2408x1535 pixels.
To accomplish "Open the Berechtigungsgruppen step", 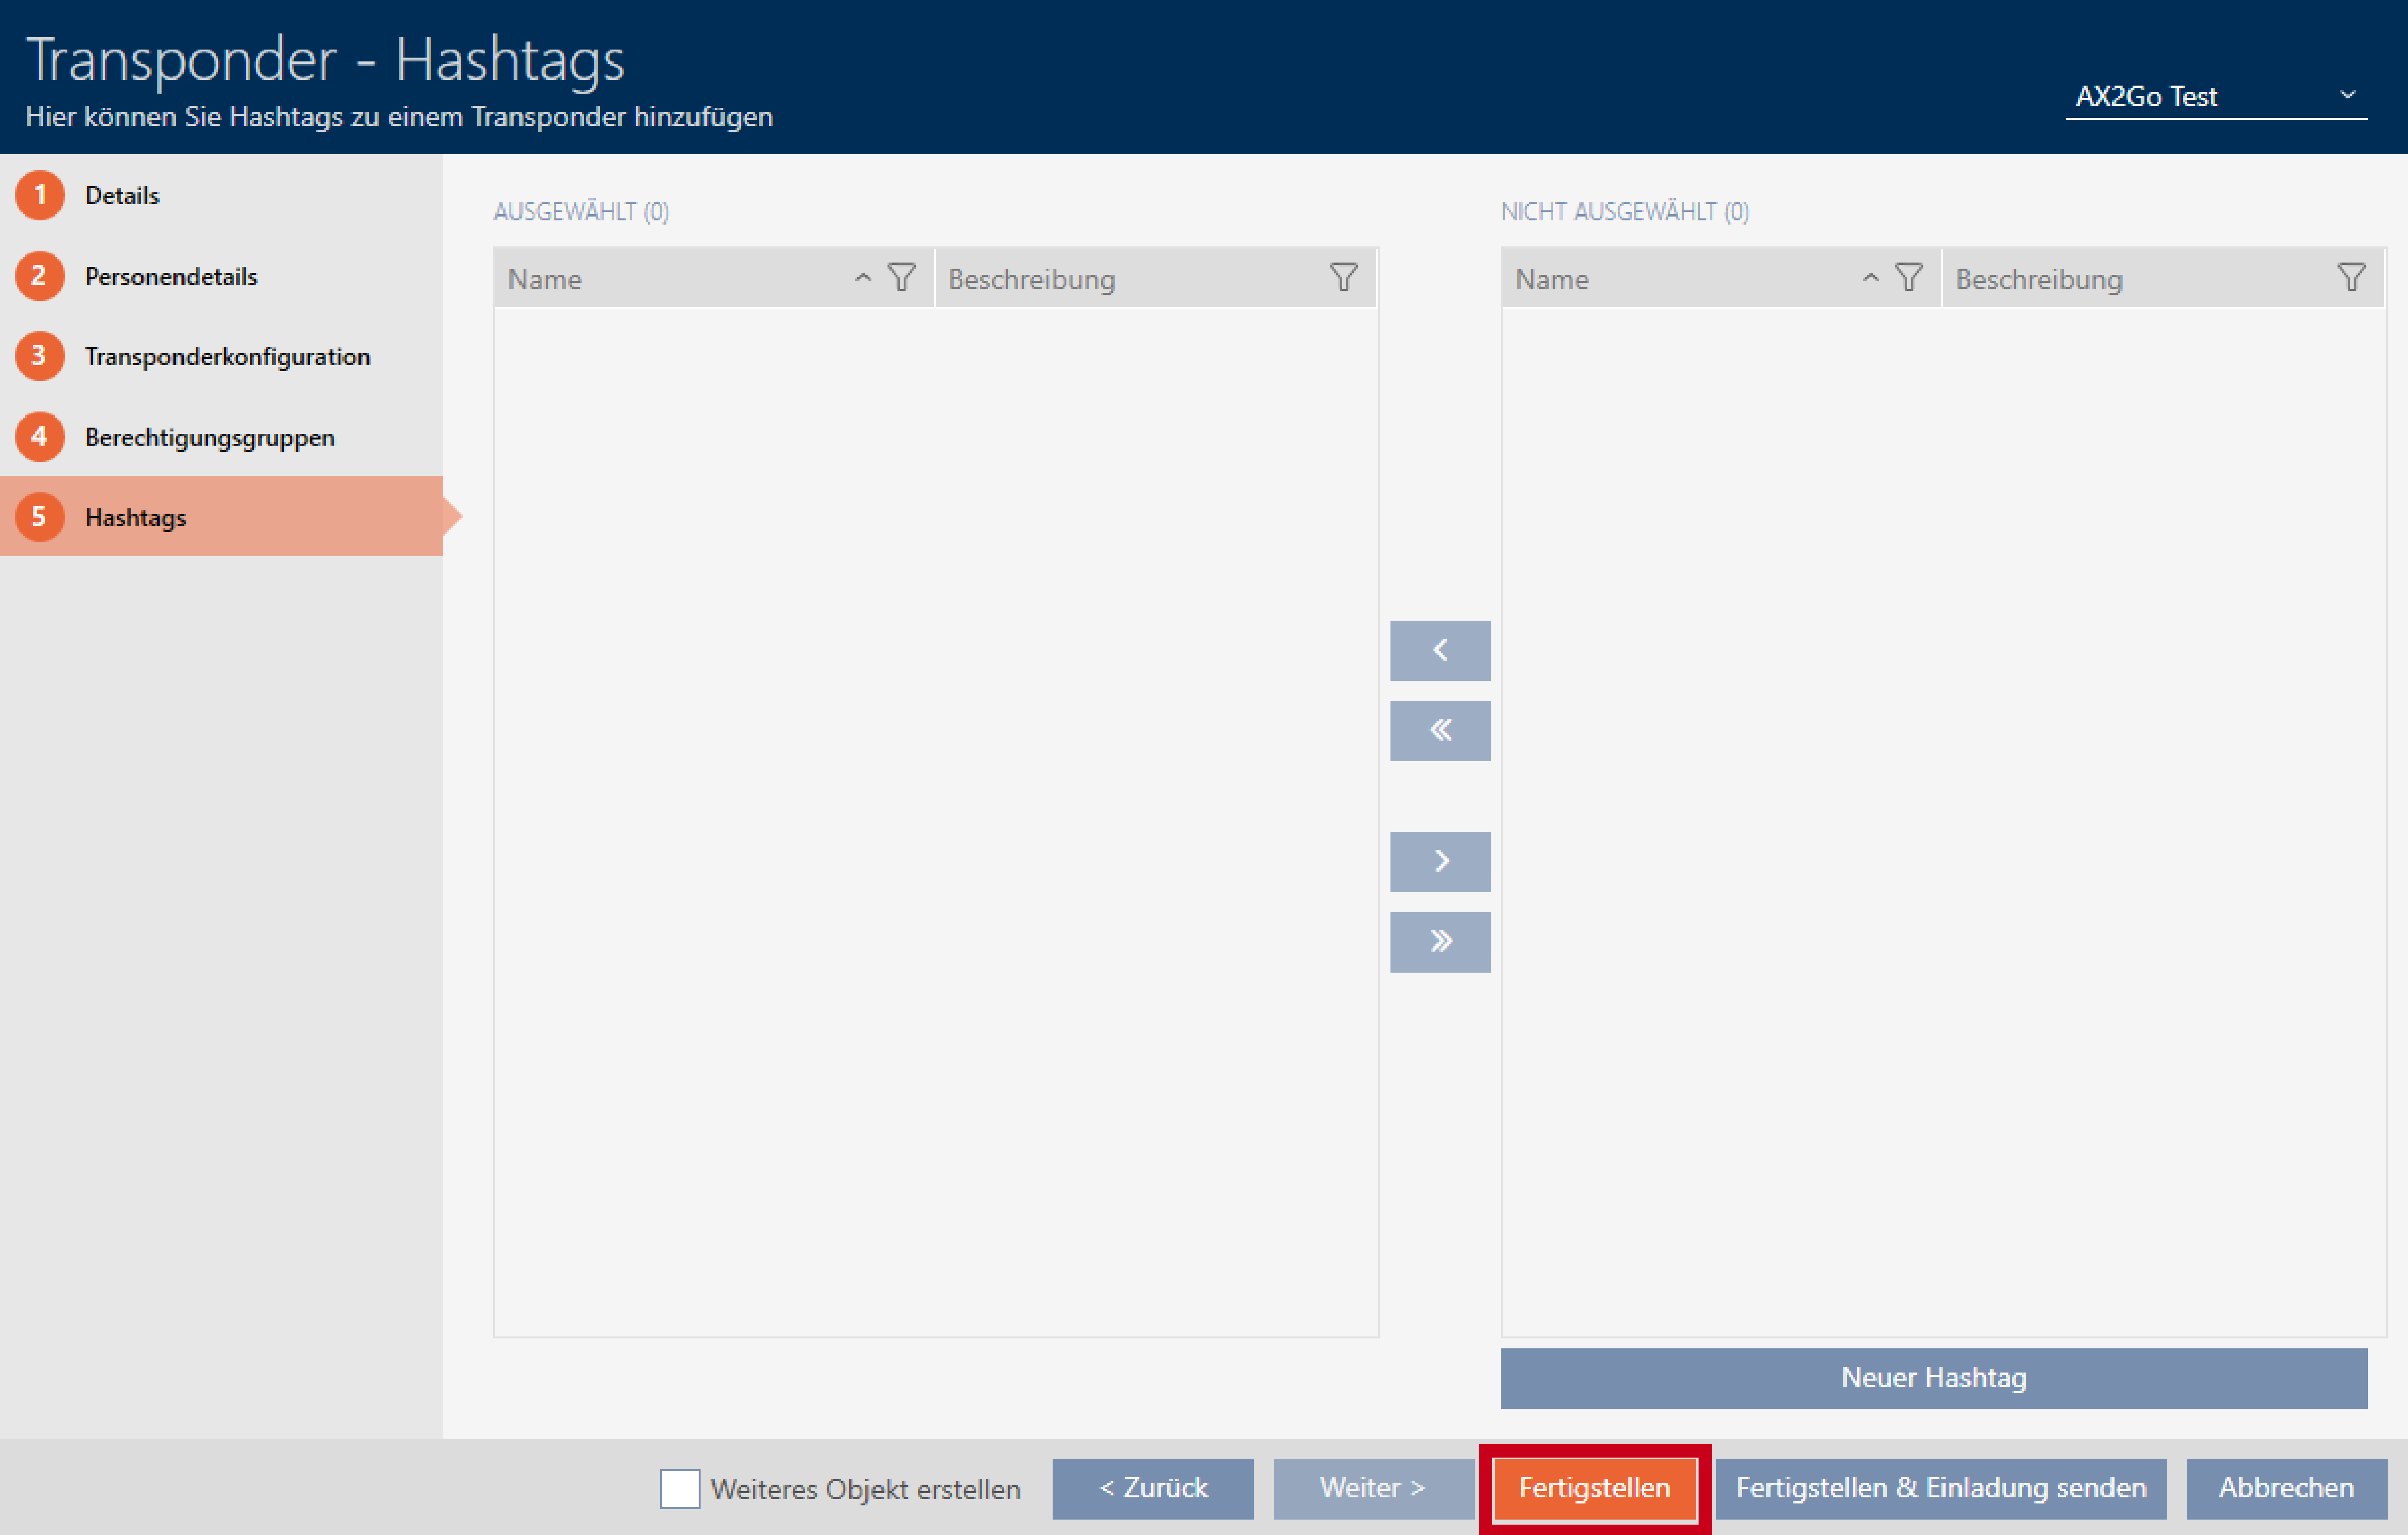I will pyautogui.click(x=209, y=437).
